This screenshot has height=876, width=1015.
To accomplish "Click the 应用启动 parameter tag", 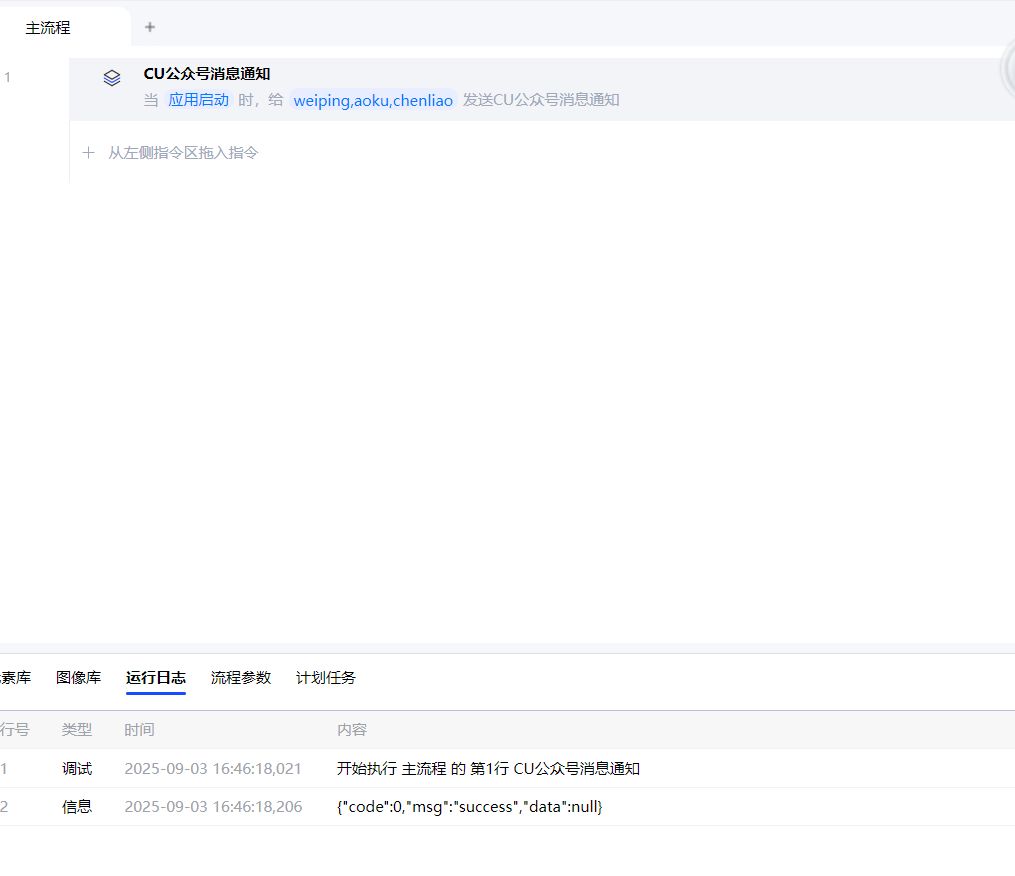I will (x=198, y=100).
